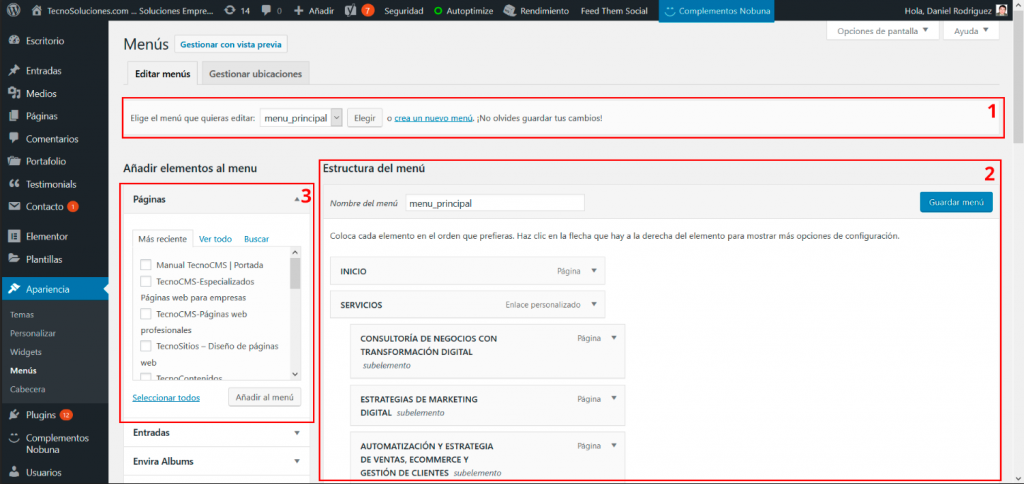Click the Nombre del menú text field
The image size is (1024, 484).
(494, 202)
